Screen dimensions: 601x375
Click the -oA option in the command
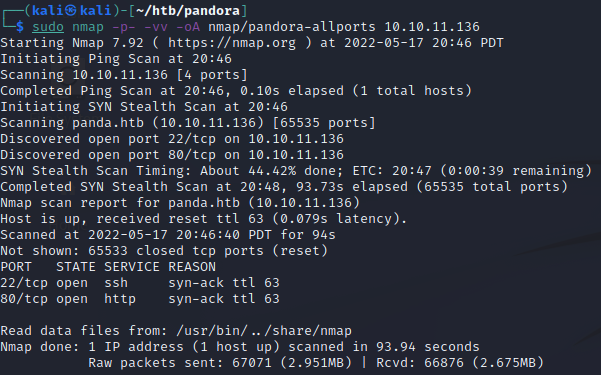[x=188, y=27]
